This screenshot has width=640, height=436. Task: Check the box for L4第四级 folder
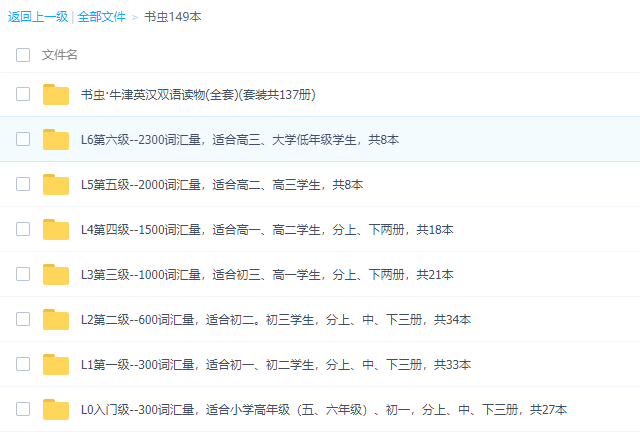(23, 229)
